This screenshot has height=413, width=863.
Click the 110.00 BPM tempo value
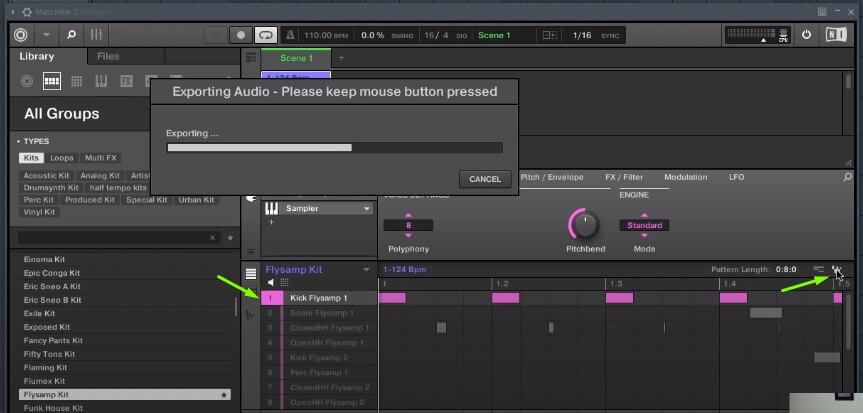326,35
